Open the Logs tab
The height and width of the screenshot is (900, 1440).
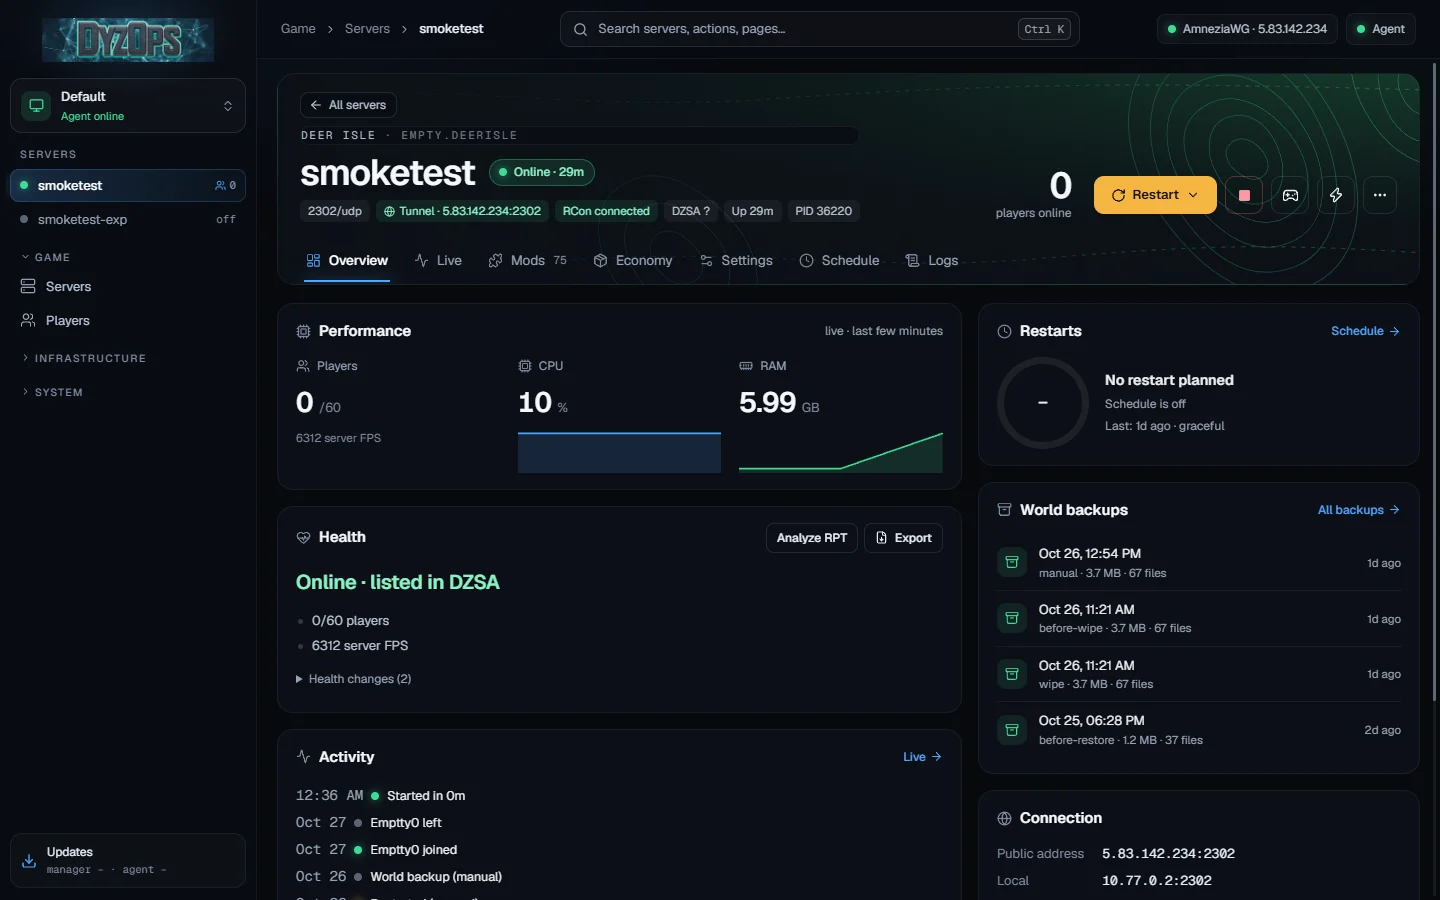[932, 260]
